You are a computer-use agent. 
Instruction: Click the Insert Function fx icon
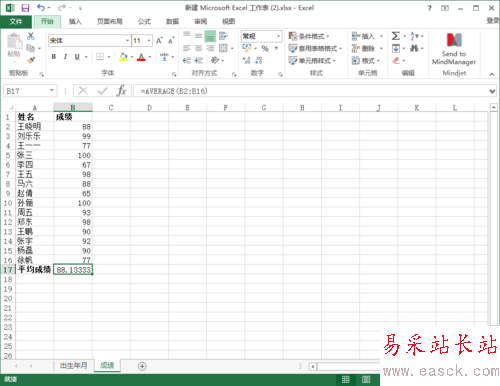[122, 91]
